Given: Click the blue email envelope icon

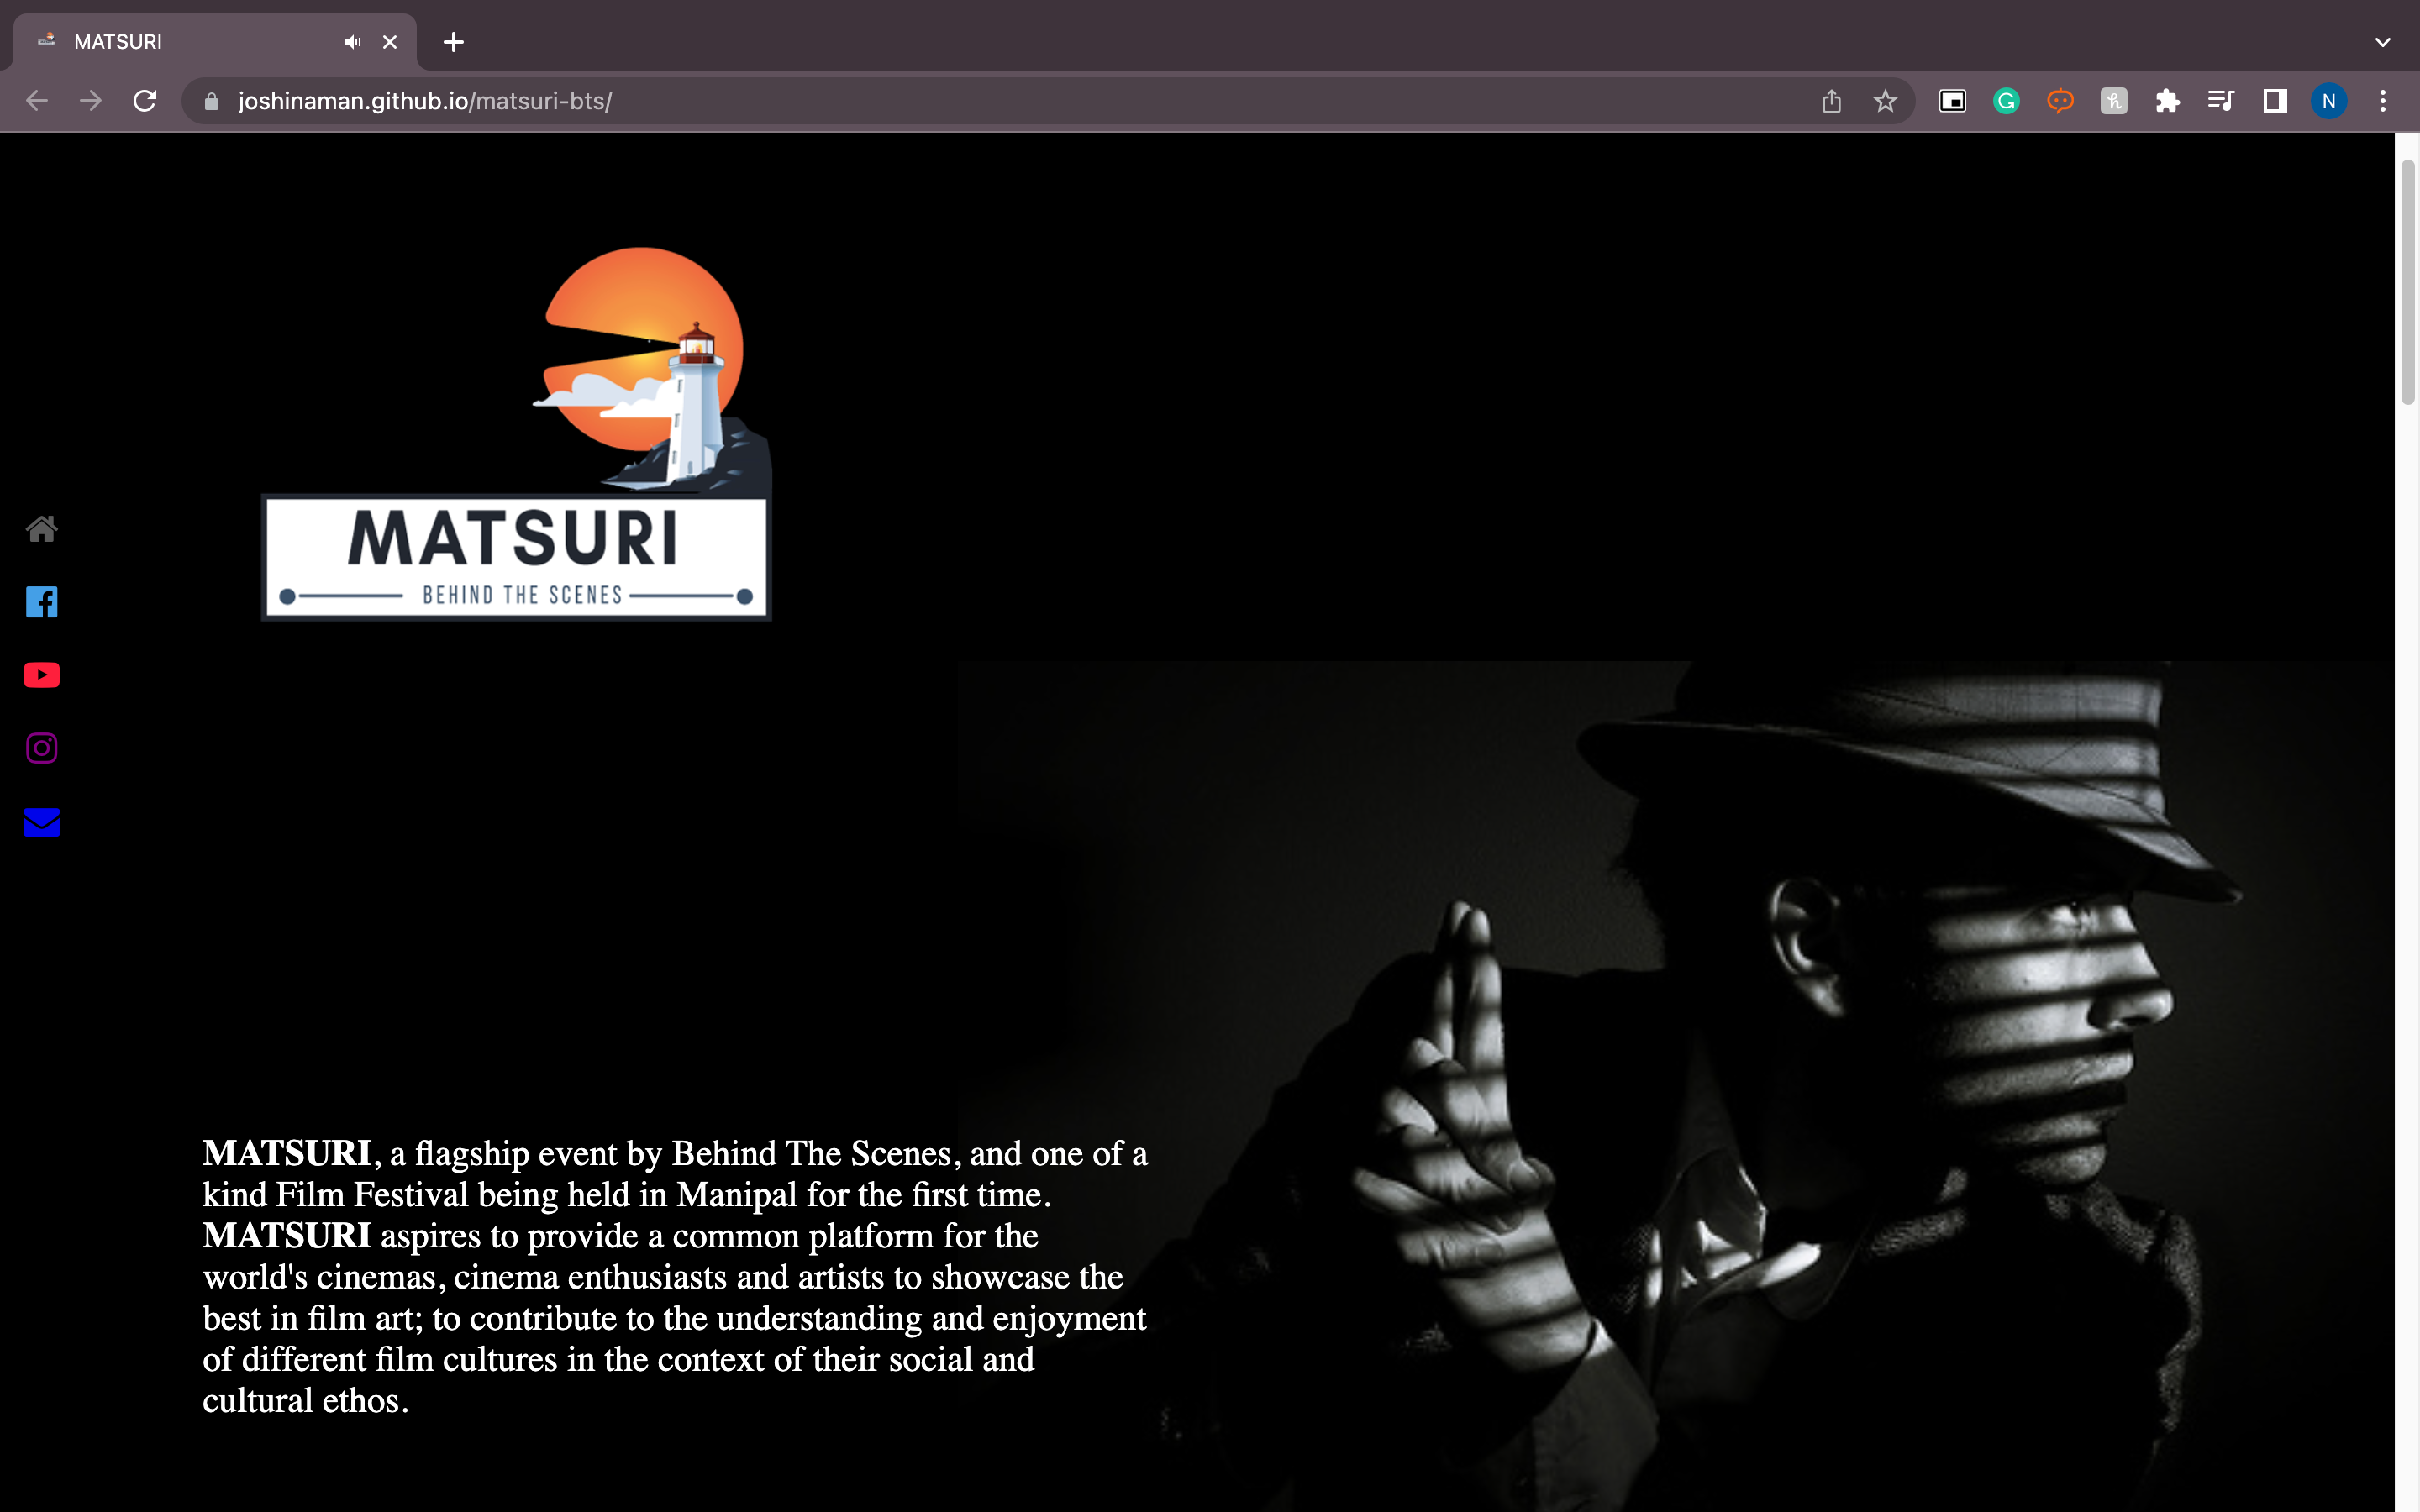Looking at the screenshot, I should tap(41, 822).
